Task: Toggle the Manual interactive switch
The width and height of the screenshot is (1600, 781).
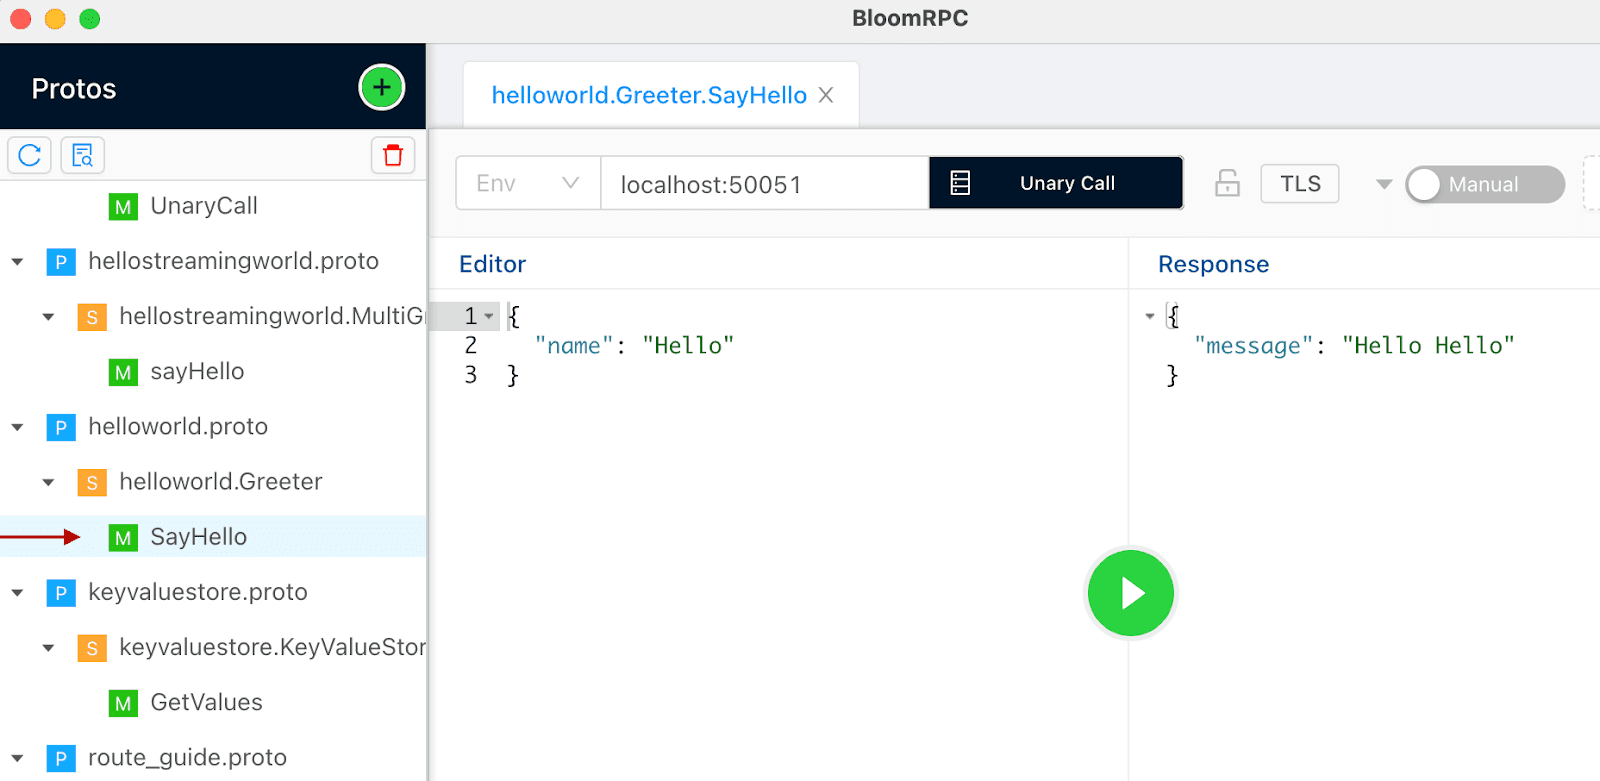Action: coord(1485,184)
